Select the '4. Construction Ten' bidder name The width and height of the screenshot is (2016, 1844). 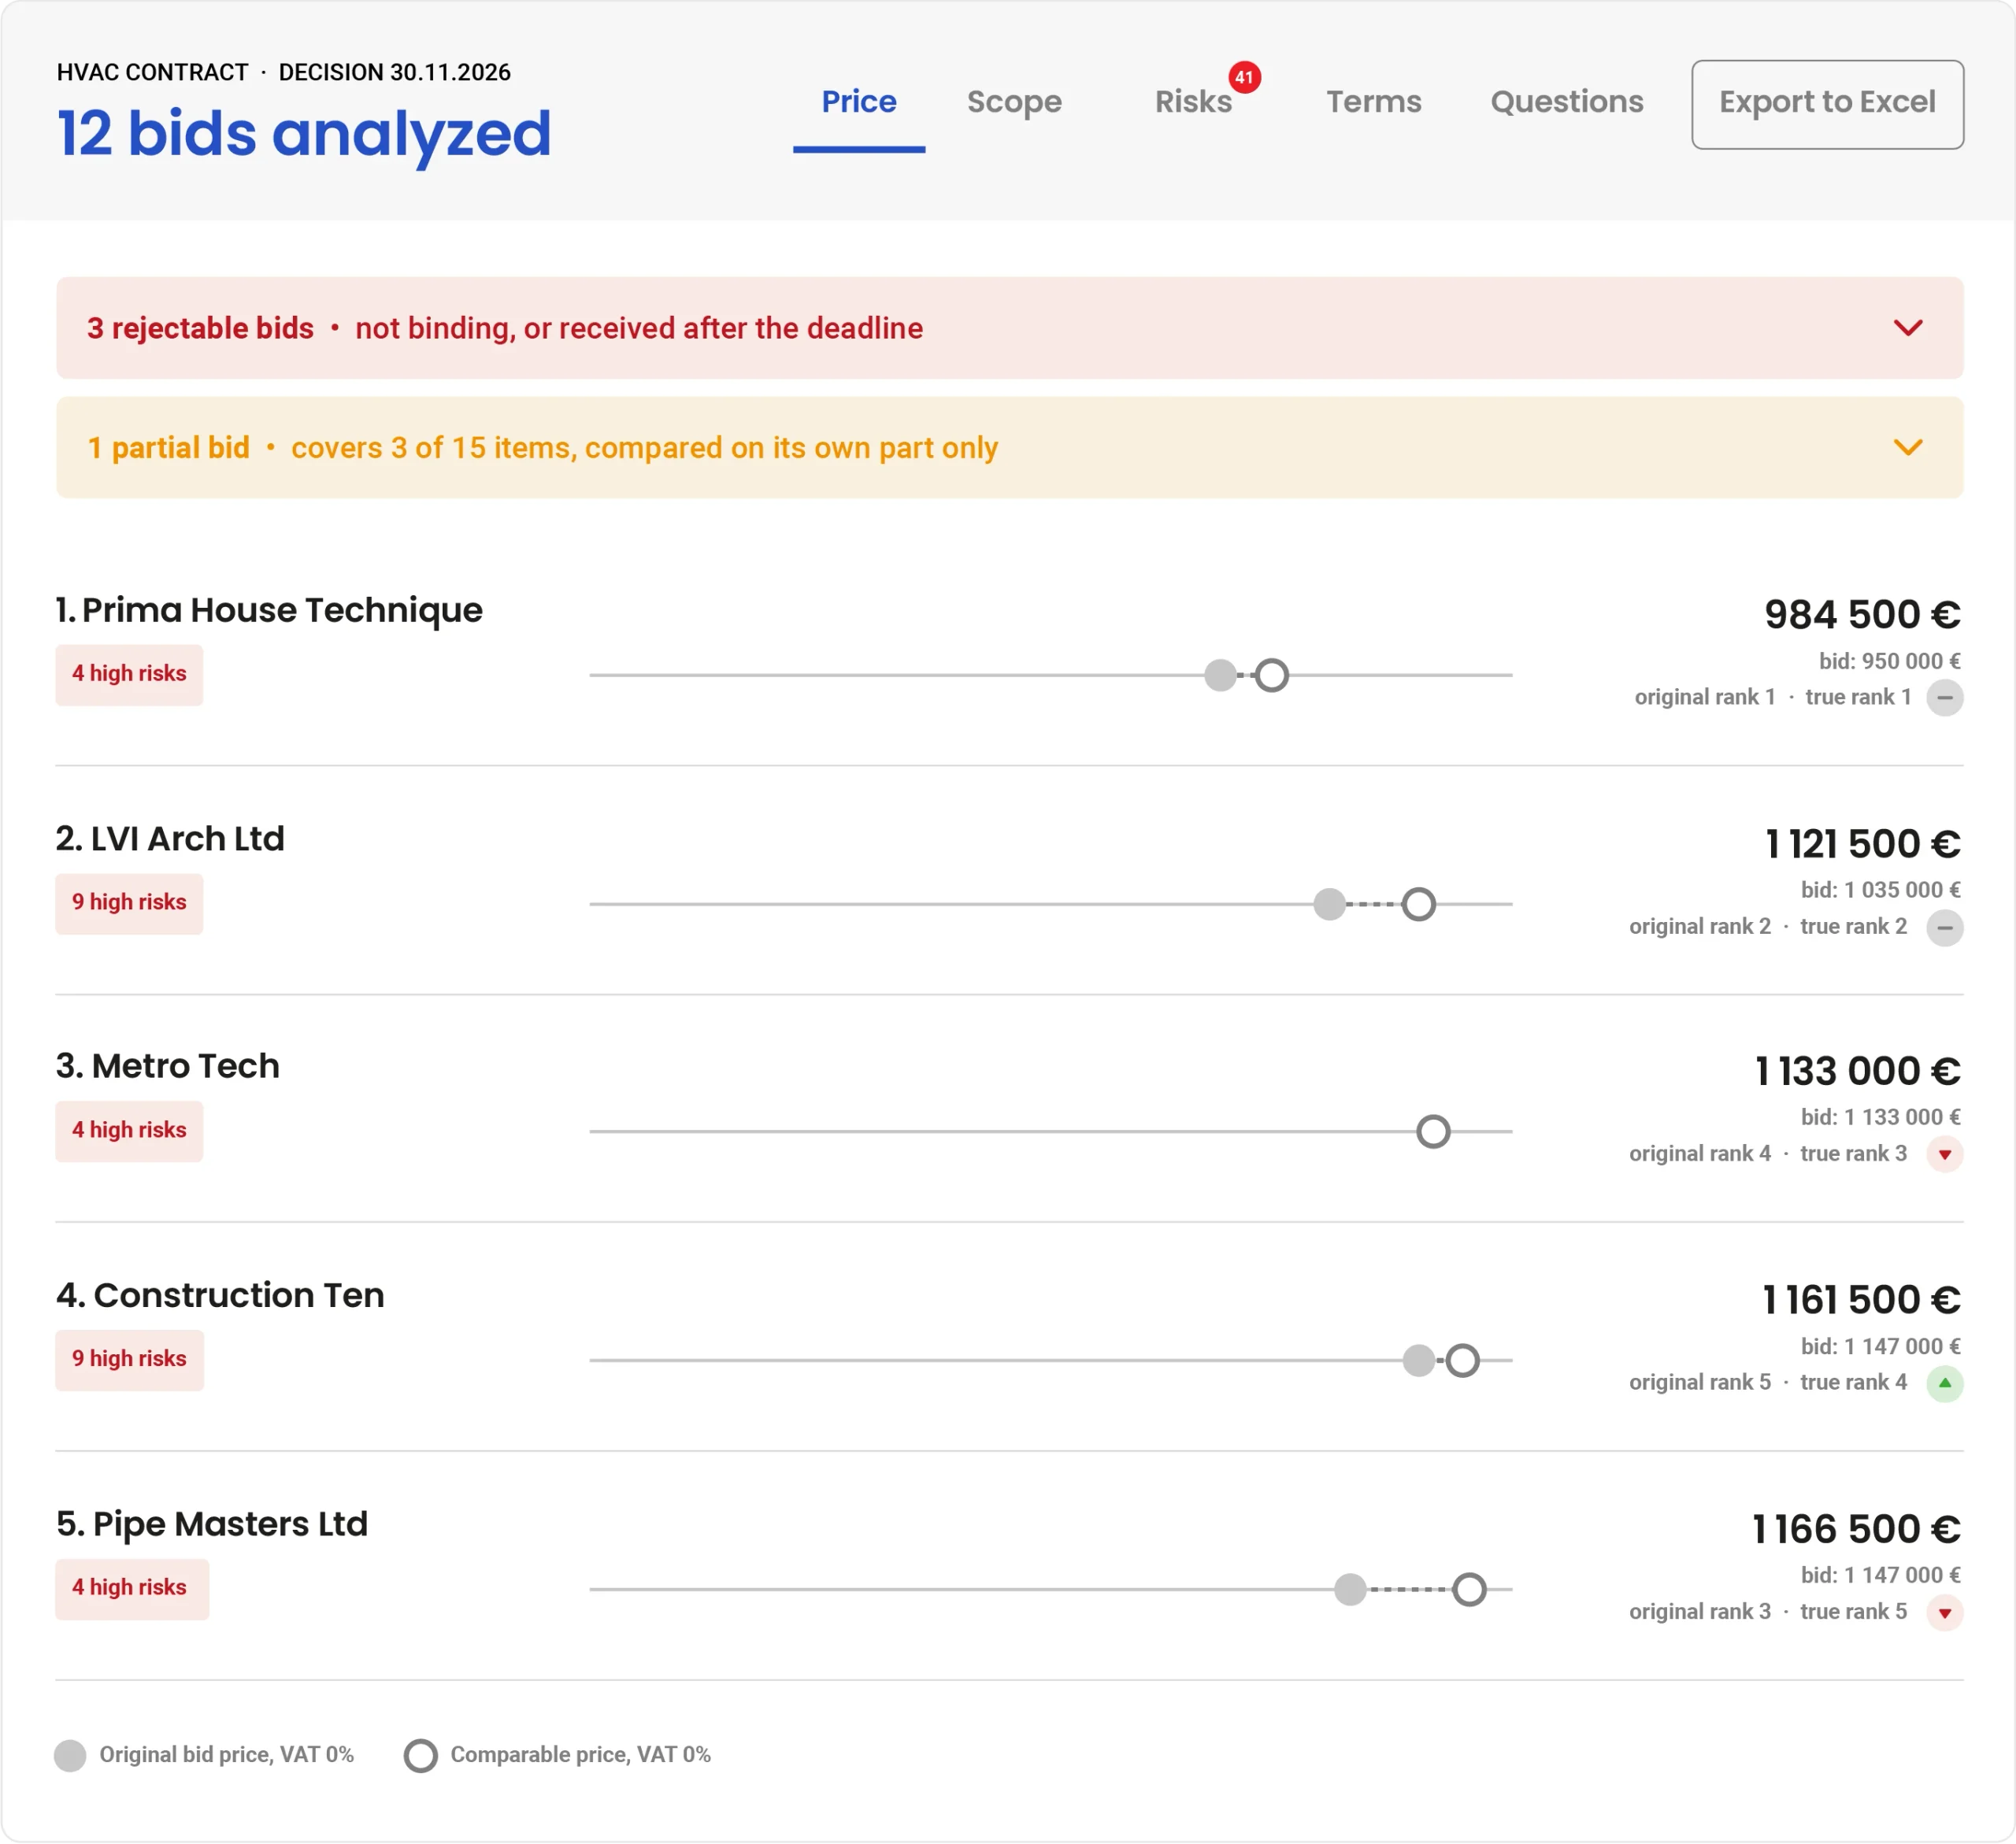220,1295
